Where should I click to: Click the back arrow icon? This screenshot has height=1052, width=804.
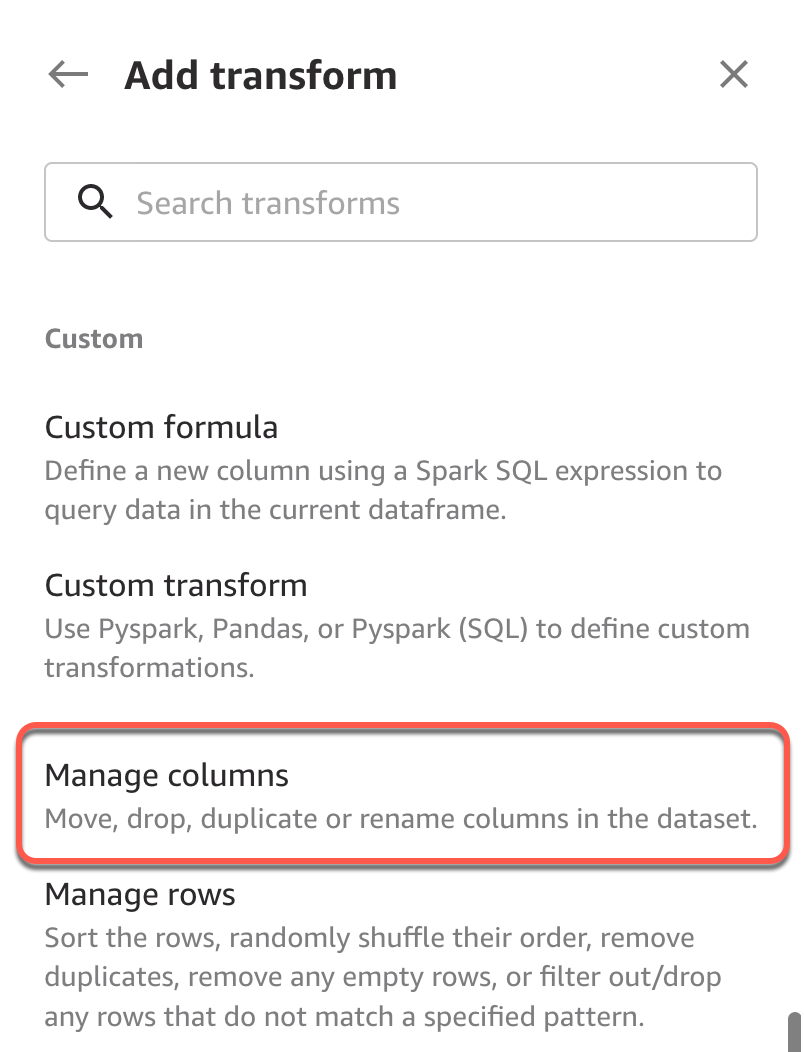pos(68,74)
